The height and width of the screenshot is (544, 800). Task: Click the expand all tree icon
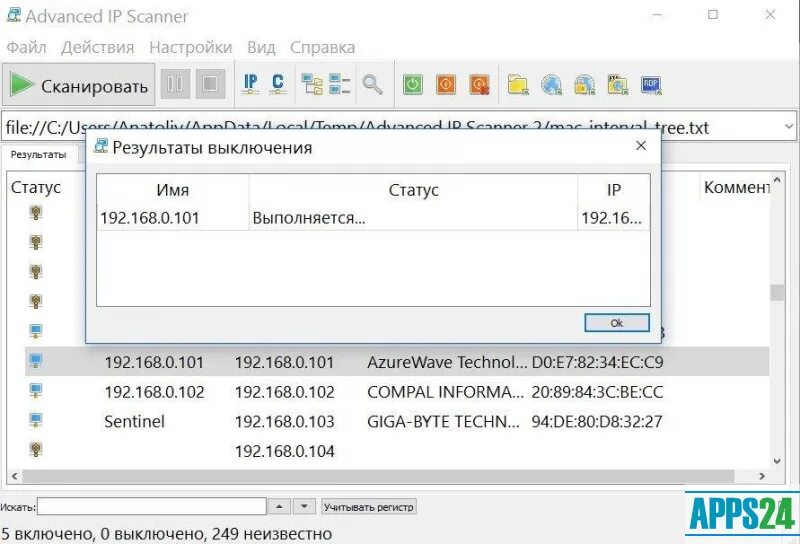click(311, 84)
